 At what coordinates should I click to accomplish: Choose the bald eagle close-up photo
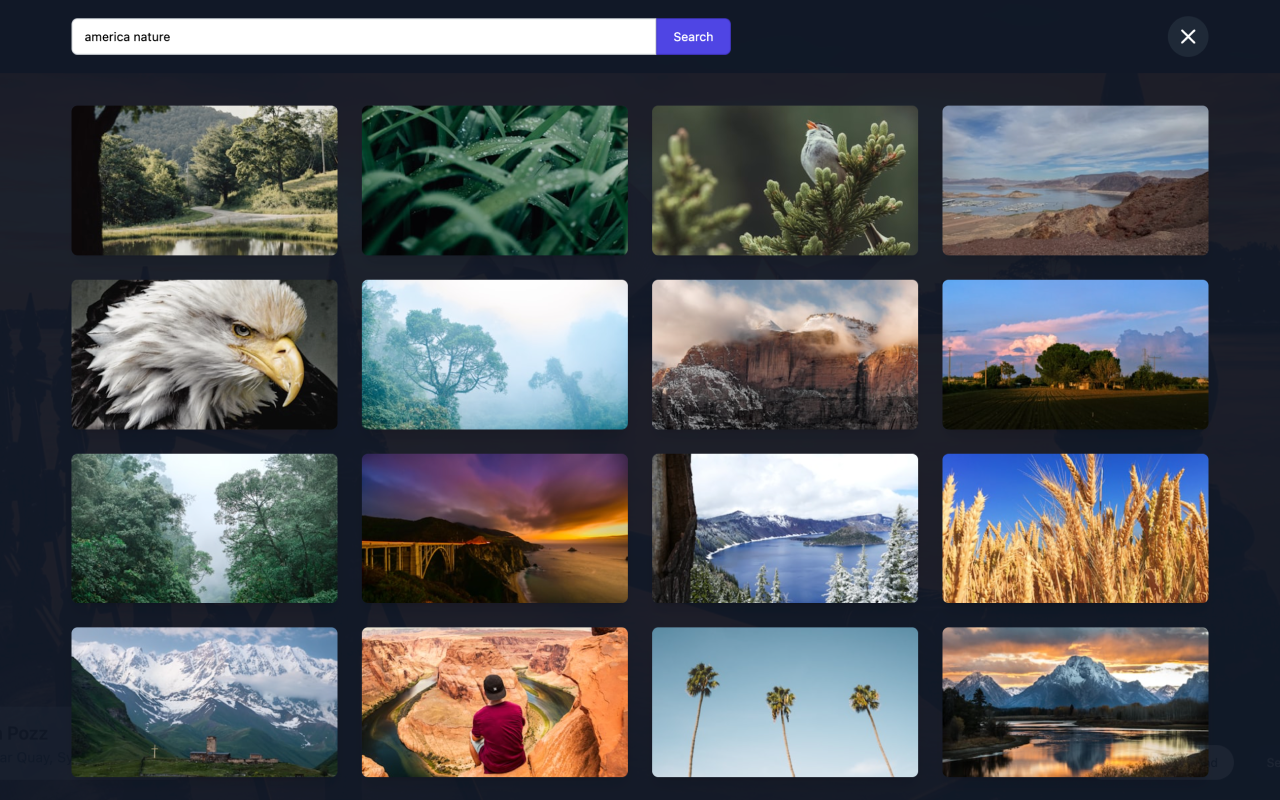point(205,355)
